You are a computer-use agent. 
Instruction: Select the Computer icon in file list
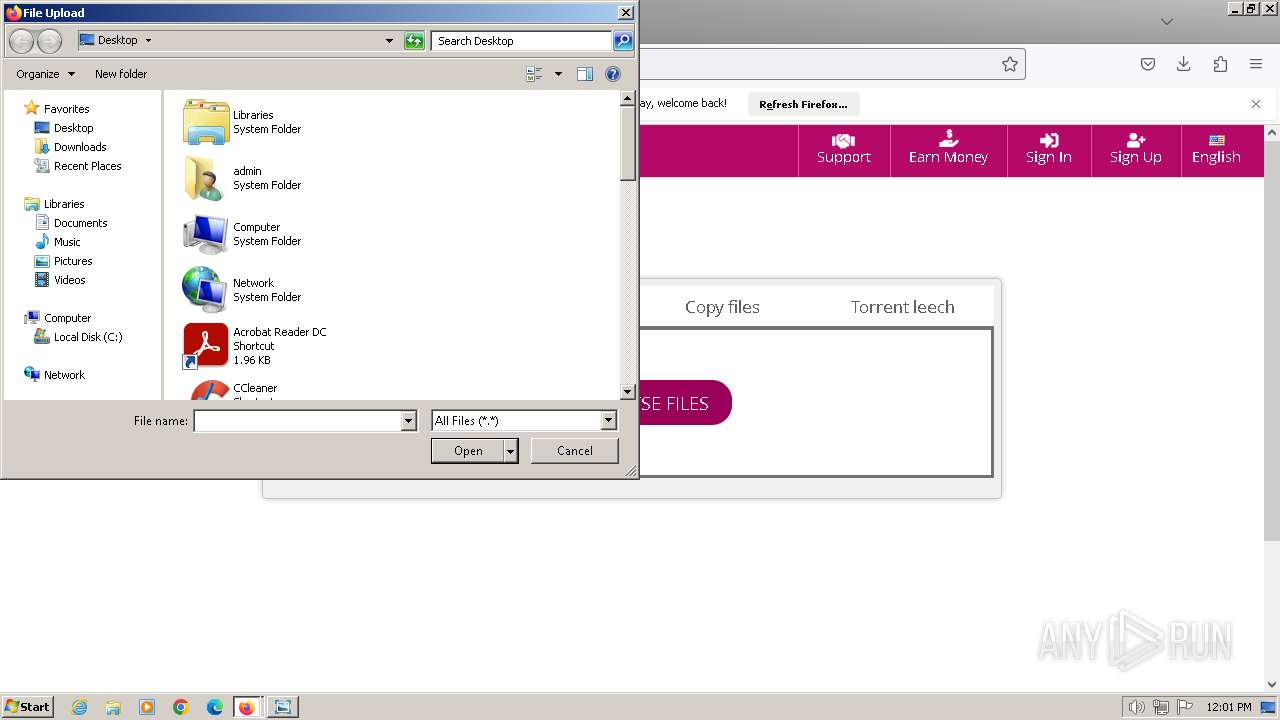[206, 234]
